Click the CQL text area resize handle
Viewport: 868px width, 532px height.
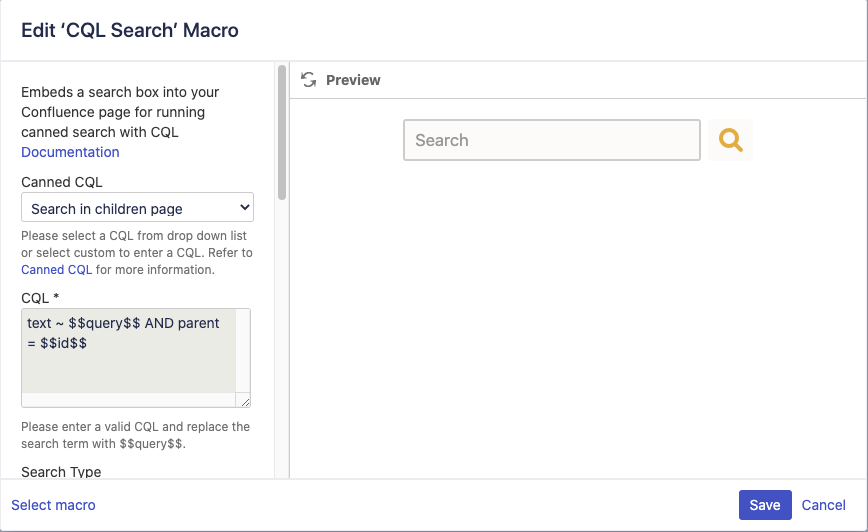pos(244,401)
